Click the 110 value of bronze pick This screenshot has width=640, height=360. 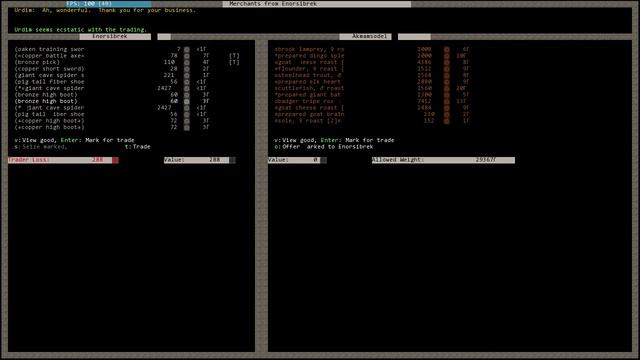pyautogui.click(x=169, y=62)
